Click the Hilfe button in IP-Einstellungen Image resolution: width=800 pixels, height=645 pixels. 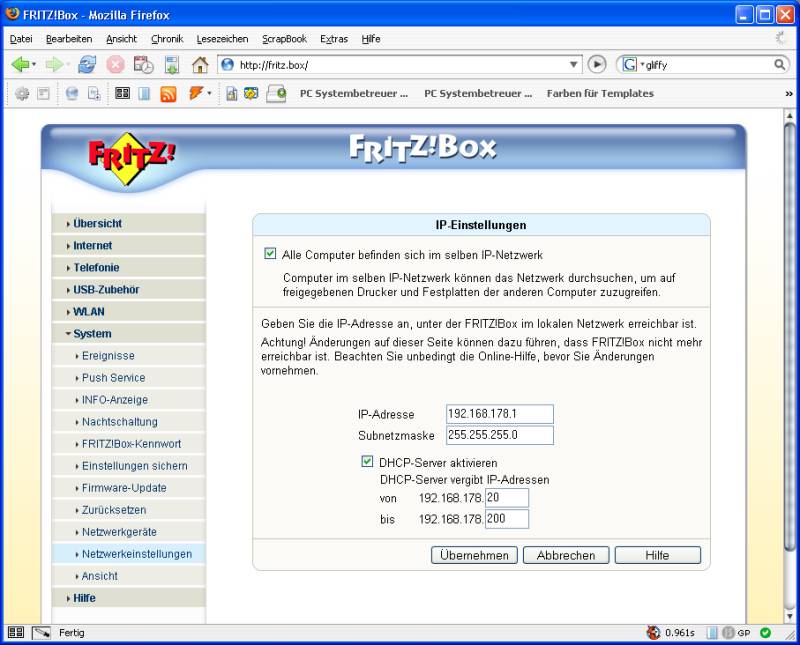658,555
